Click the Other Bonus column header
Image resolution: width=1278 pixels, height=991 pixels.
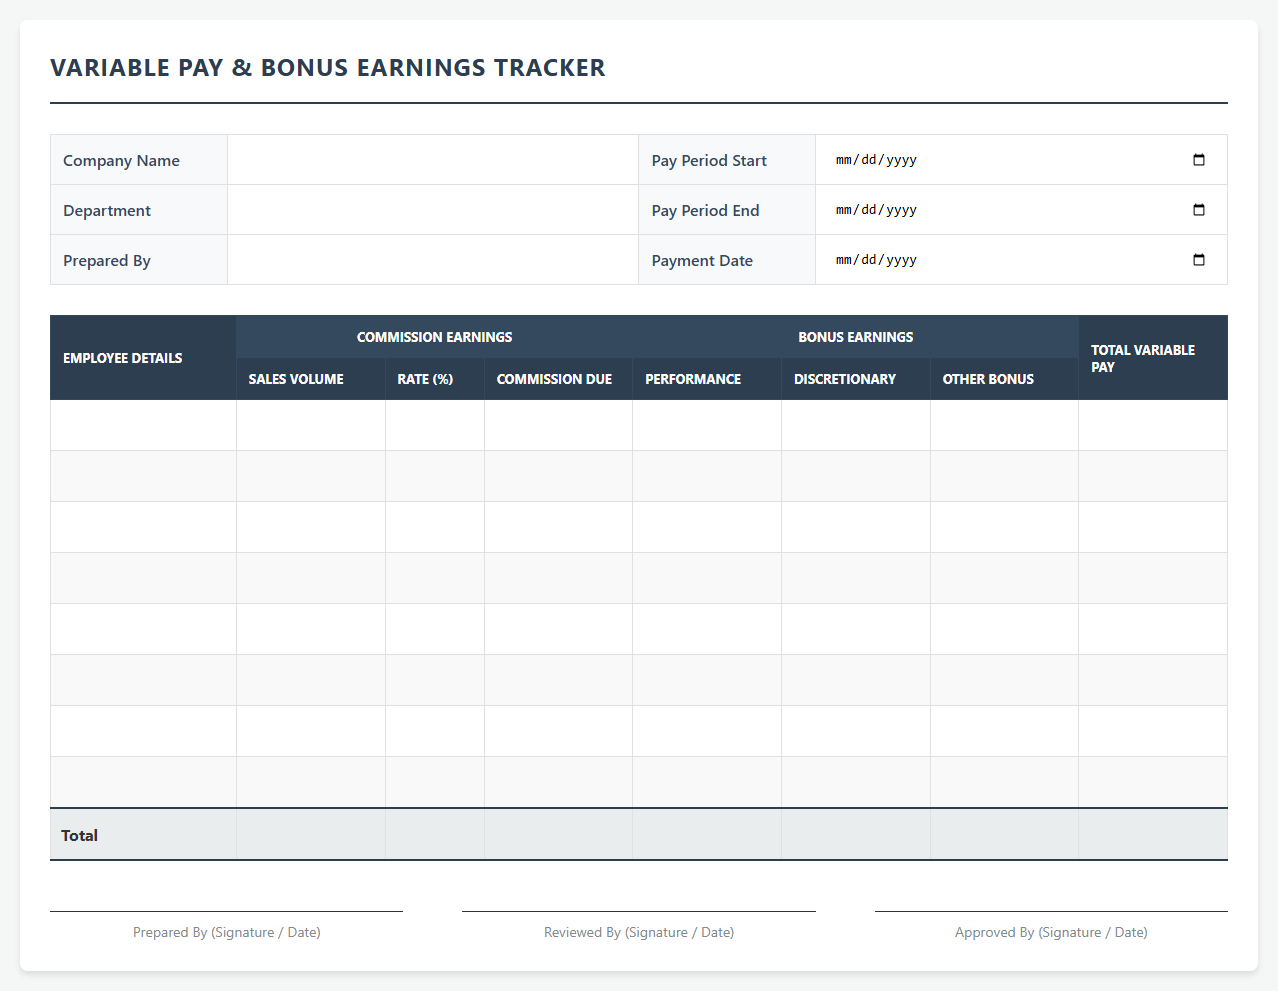(x=1004, y=379)
